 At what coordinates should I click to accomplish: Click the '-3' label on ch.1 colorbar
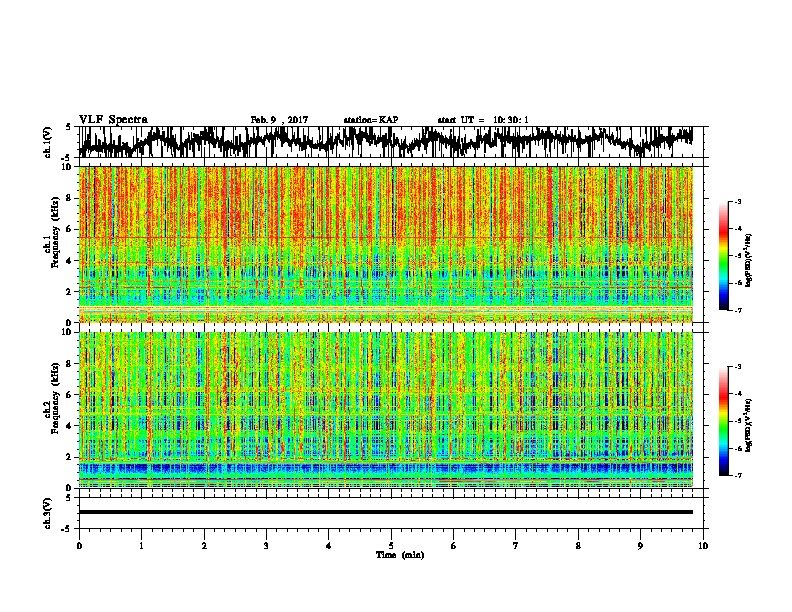(737, 201)
